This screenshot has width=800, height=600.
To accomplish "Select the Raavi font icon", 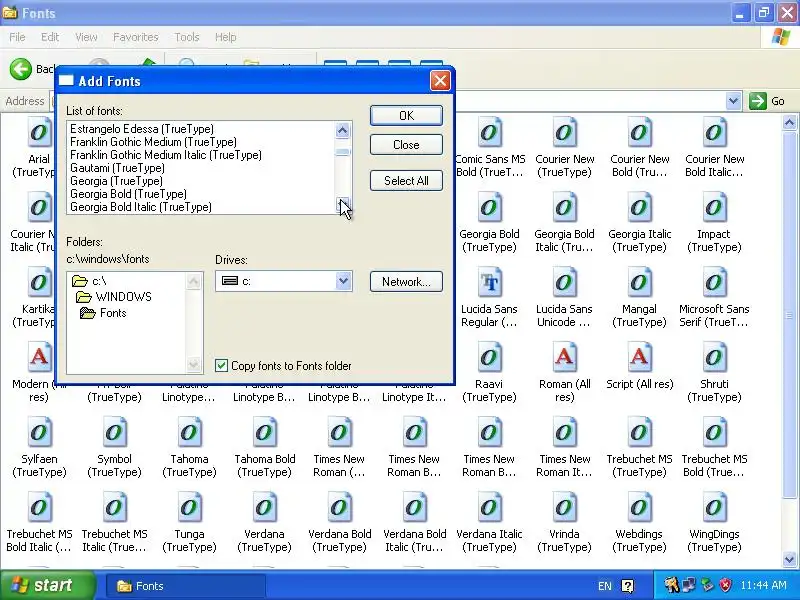I will (489, 358).
